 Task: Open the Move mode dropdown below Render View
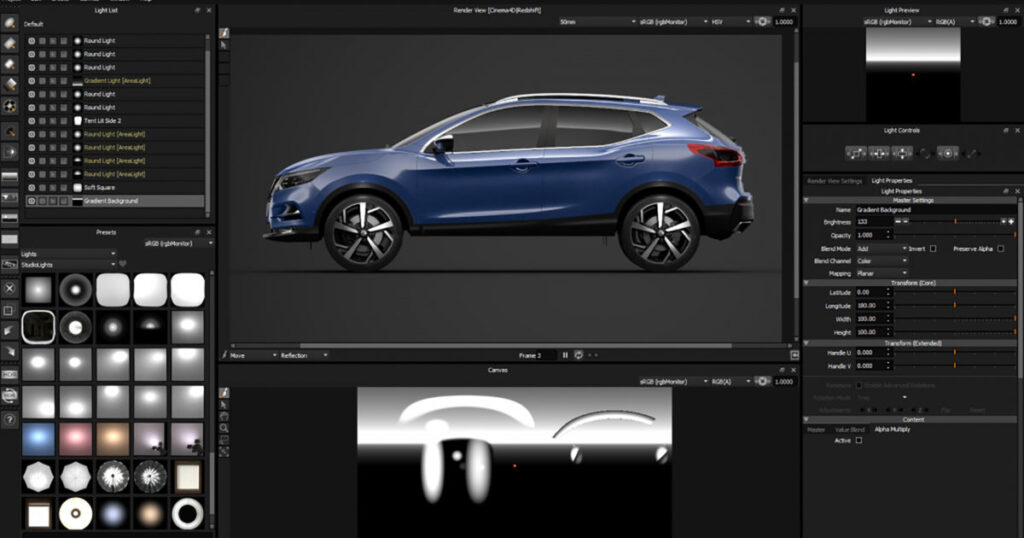(x=252, y=355)
